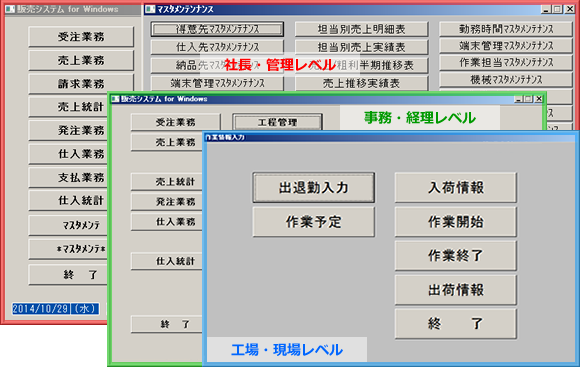The width and height of the screenshot is (580, 367).
Task: Click 終了 in the work info window
Action: 455,324
